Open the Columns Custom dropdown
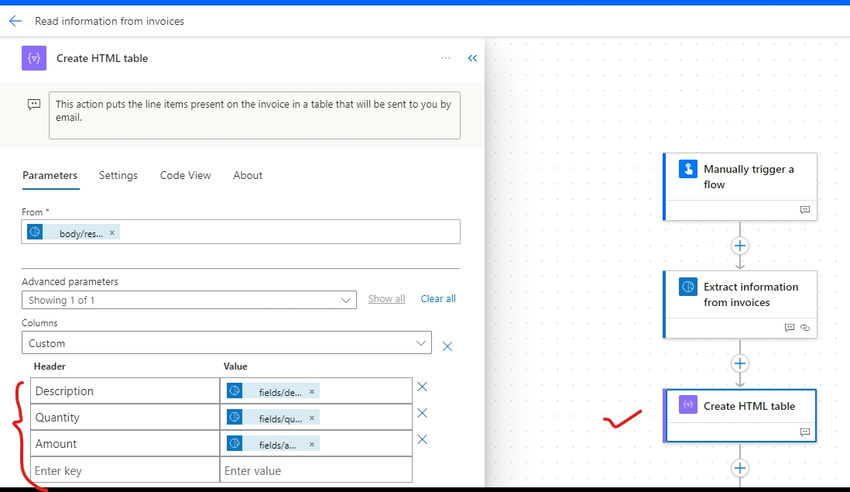 pos(227,343)
